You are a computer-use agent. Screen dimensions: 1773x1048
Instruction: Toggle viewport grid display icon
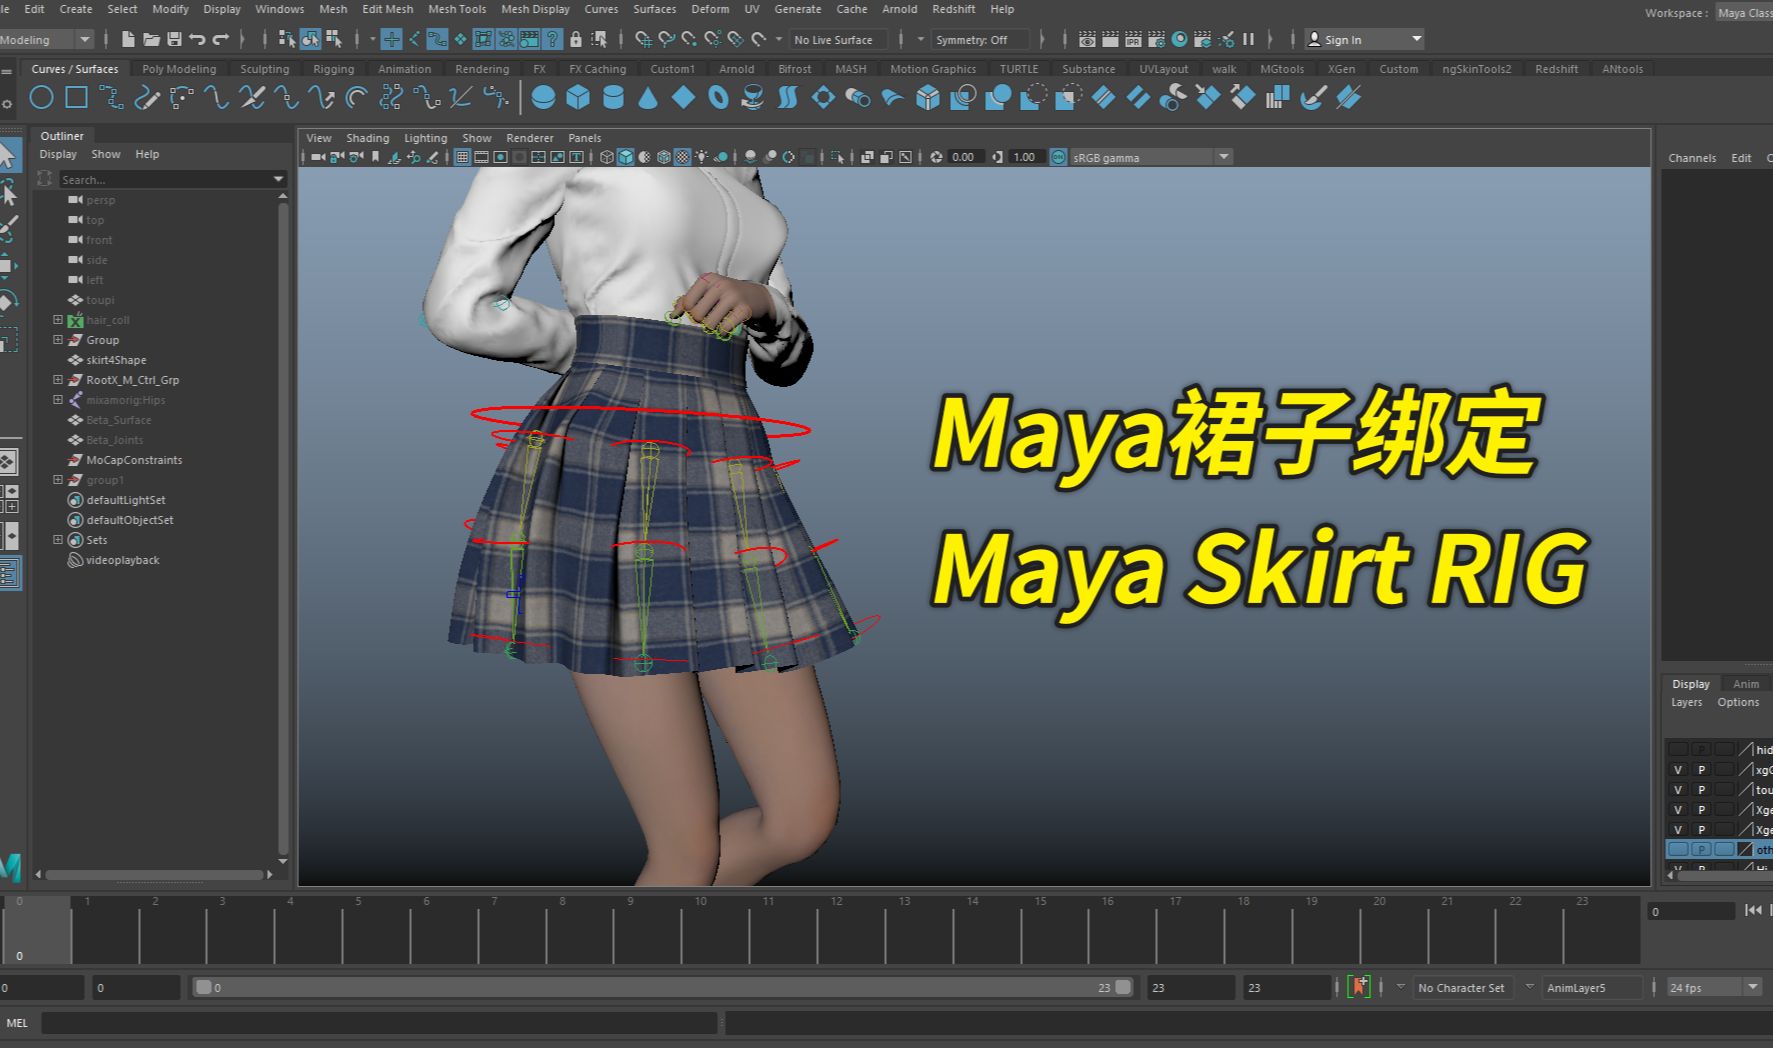pyautogui.click(x=462, y=157)
